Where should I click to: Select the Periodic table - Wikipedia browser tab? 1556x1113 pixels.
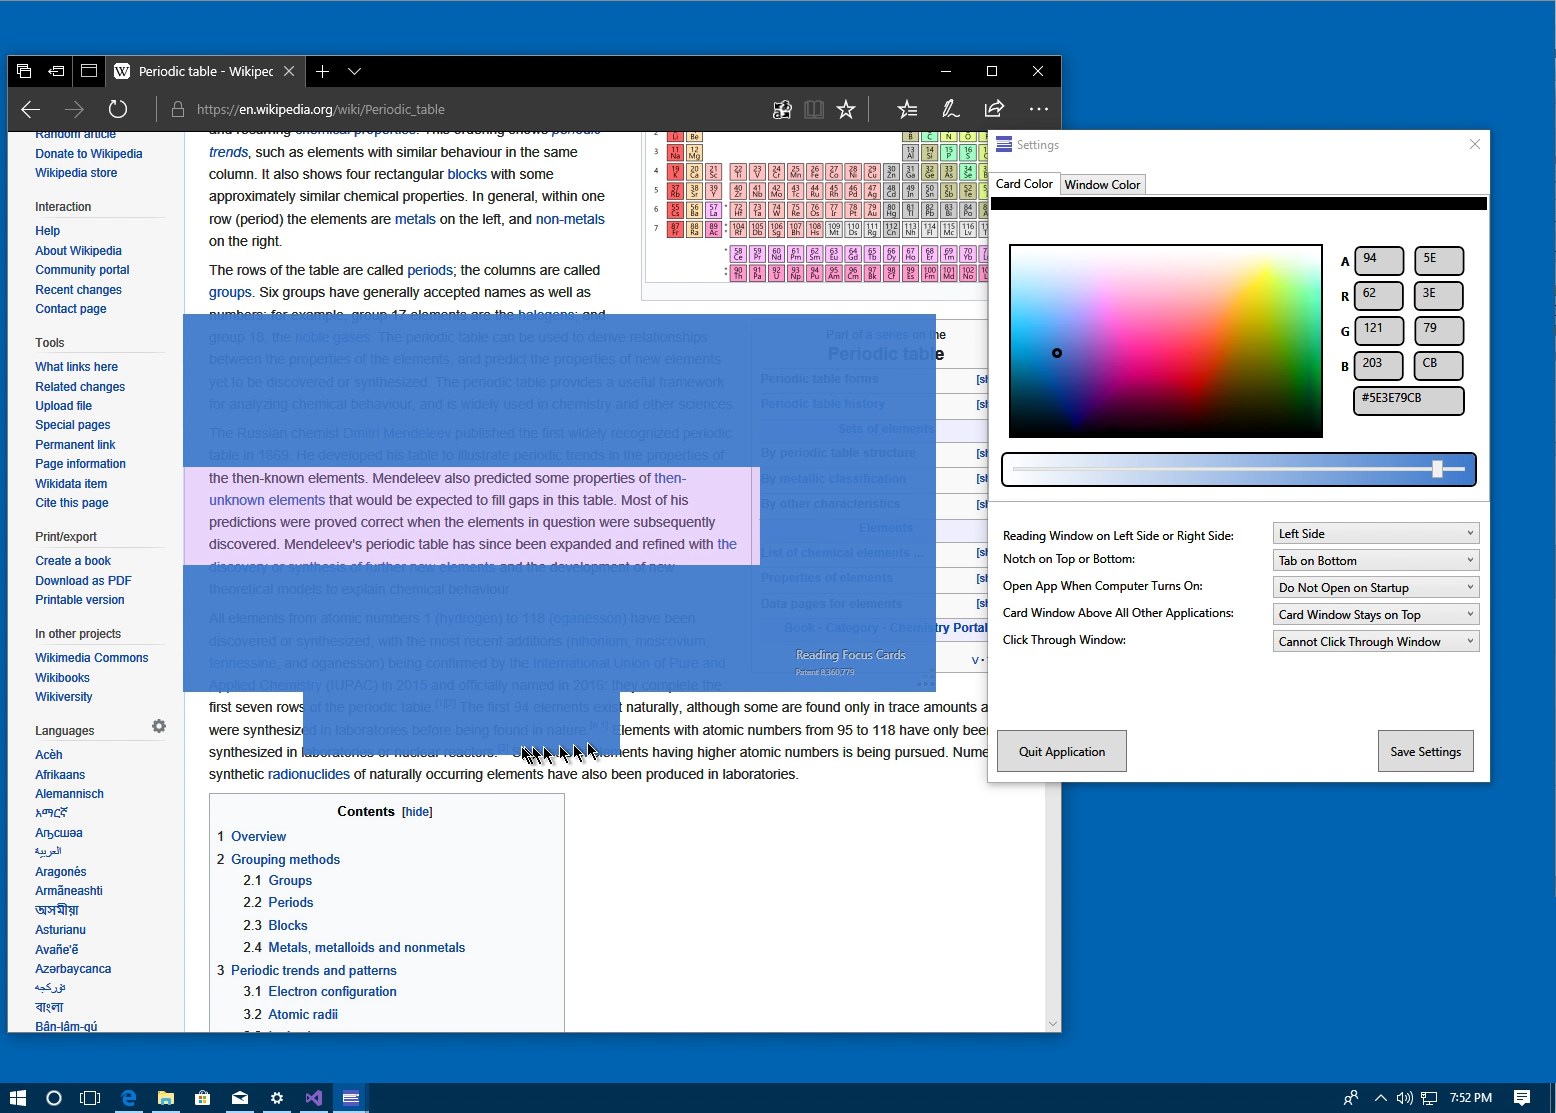click(204, 71)
